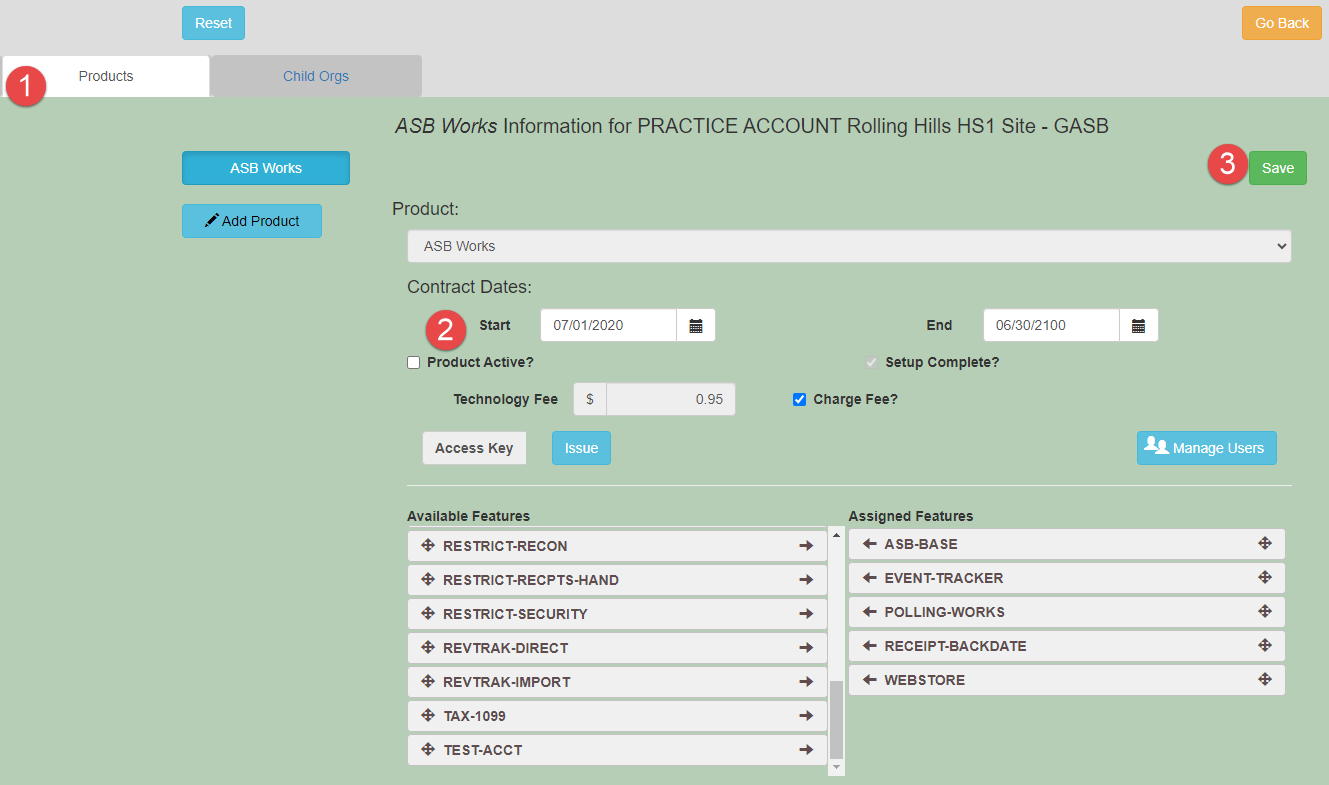Viewport: 1329px width, 785px height.
Task: Uncheck the Charge Fee checkbox
Action: click(x=799, y=400)
